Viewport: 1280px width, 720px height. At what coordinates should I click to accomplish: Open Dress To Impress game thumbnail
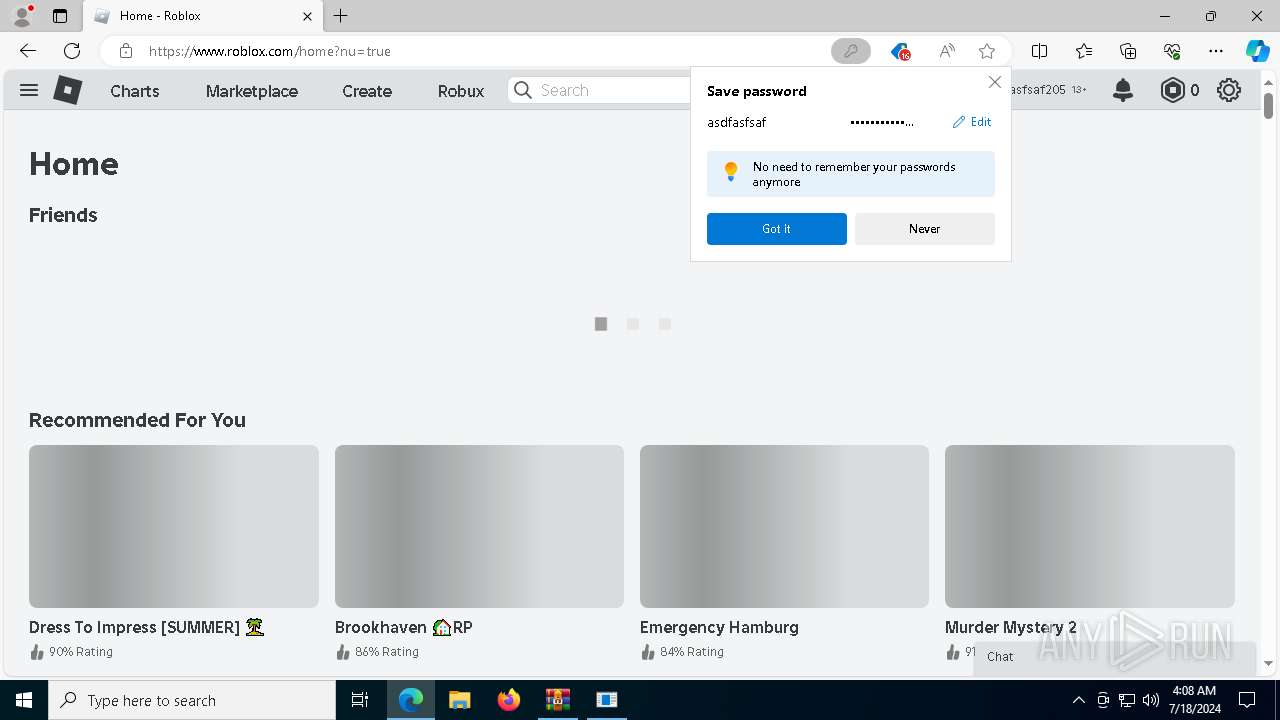coord(174,526)
